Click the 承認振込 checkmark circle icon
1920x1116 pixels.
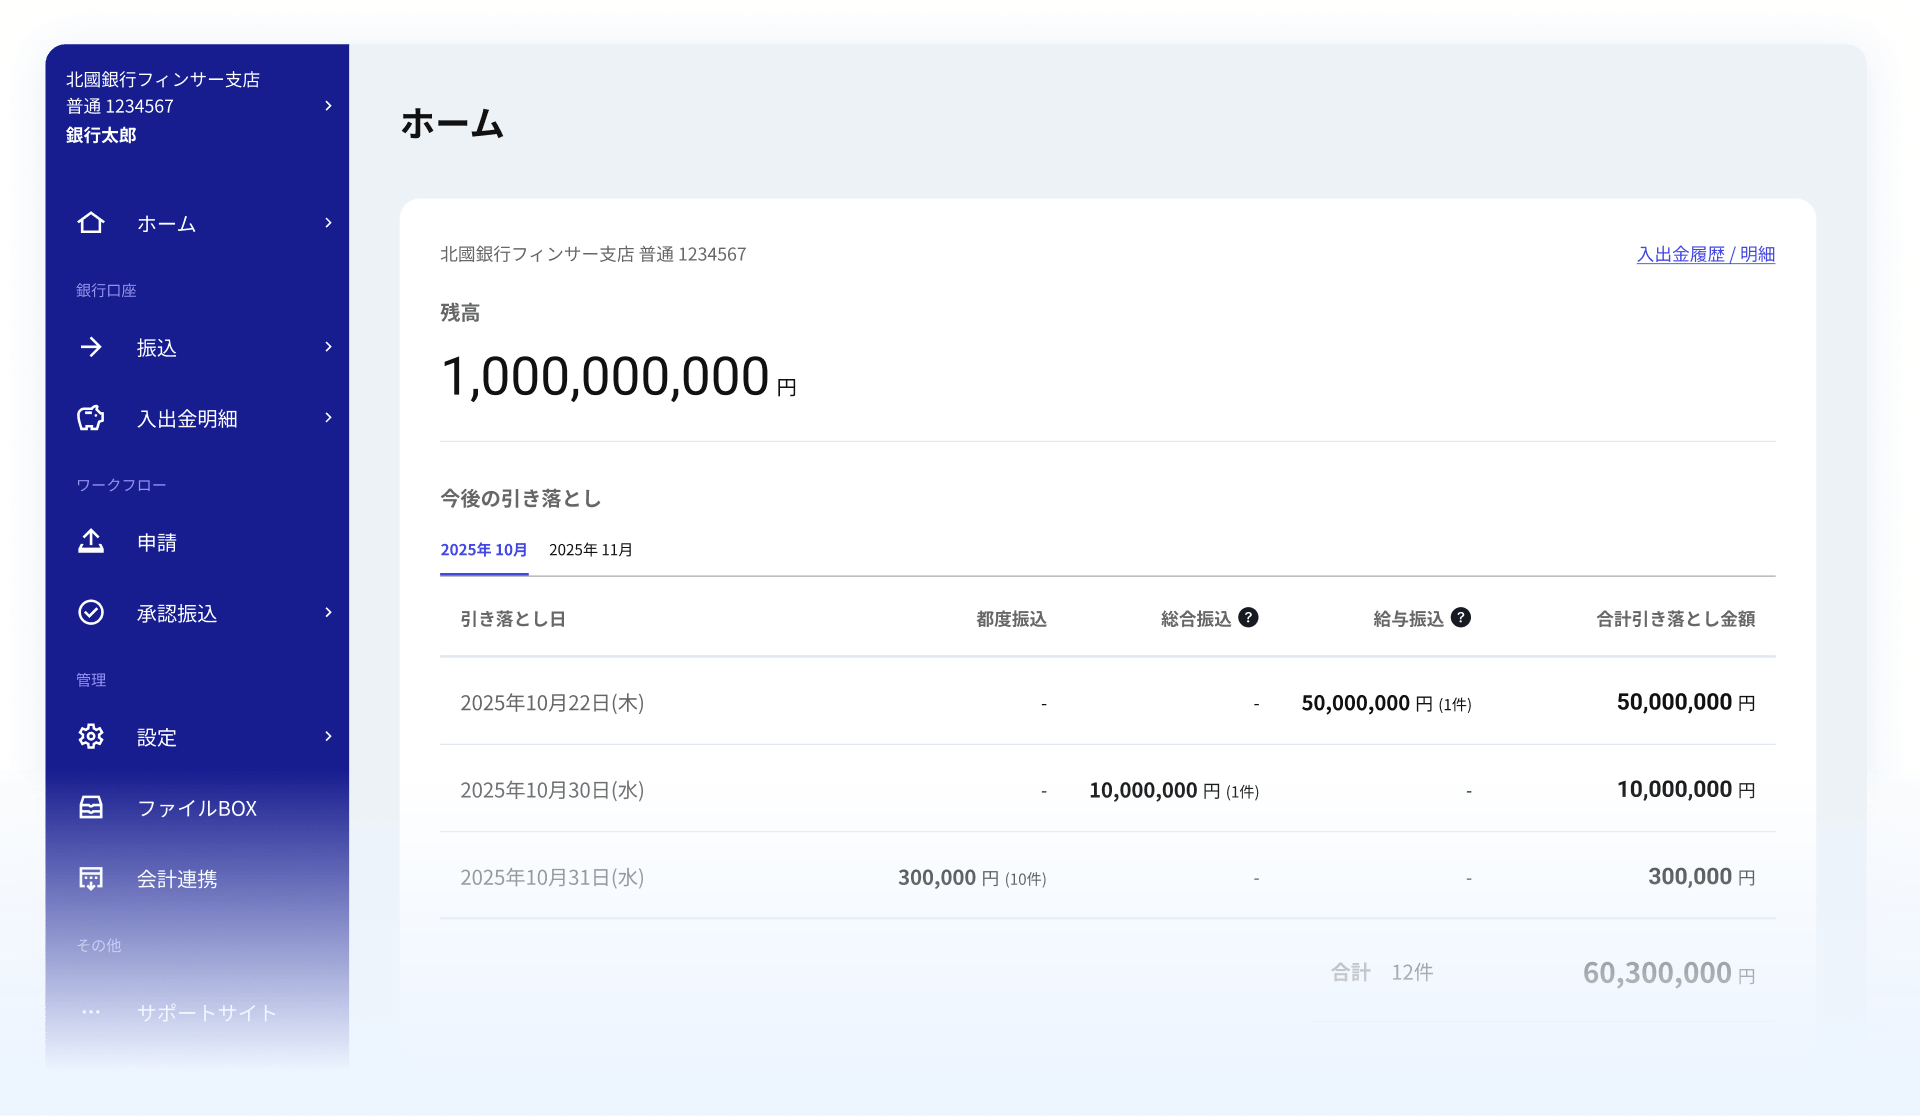pos(91,612)
